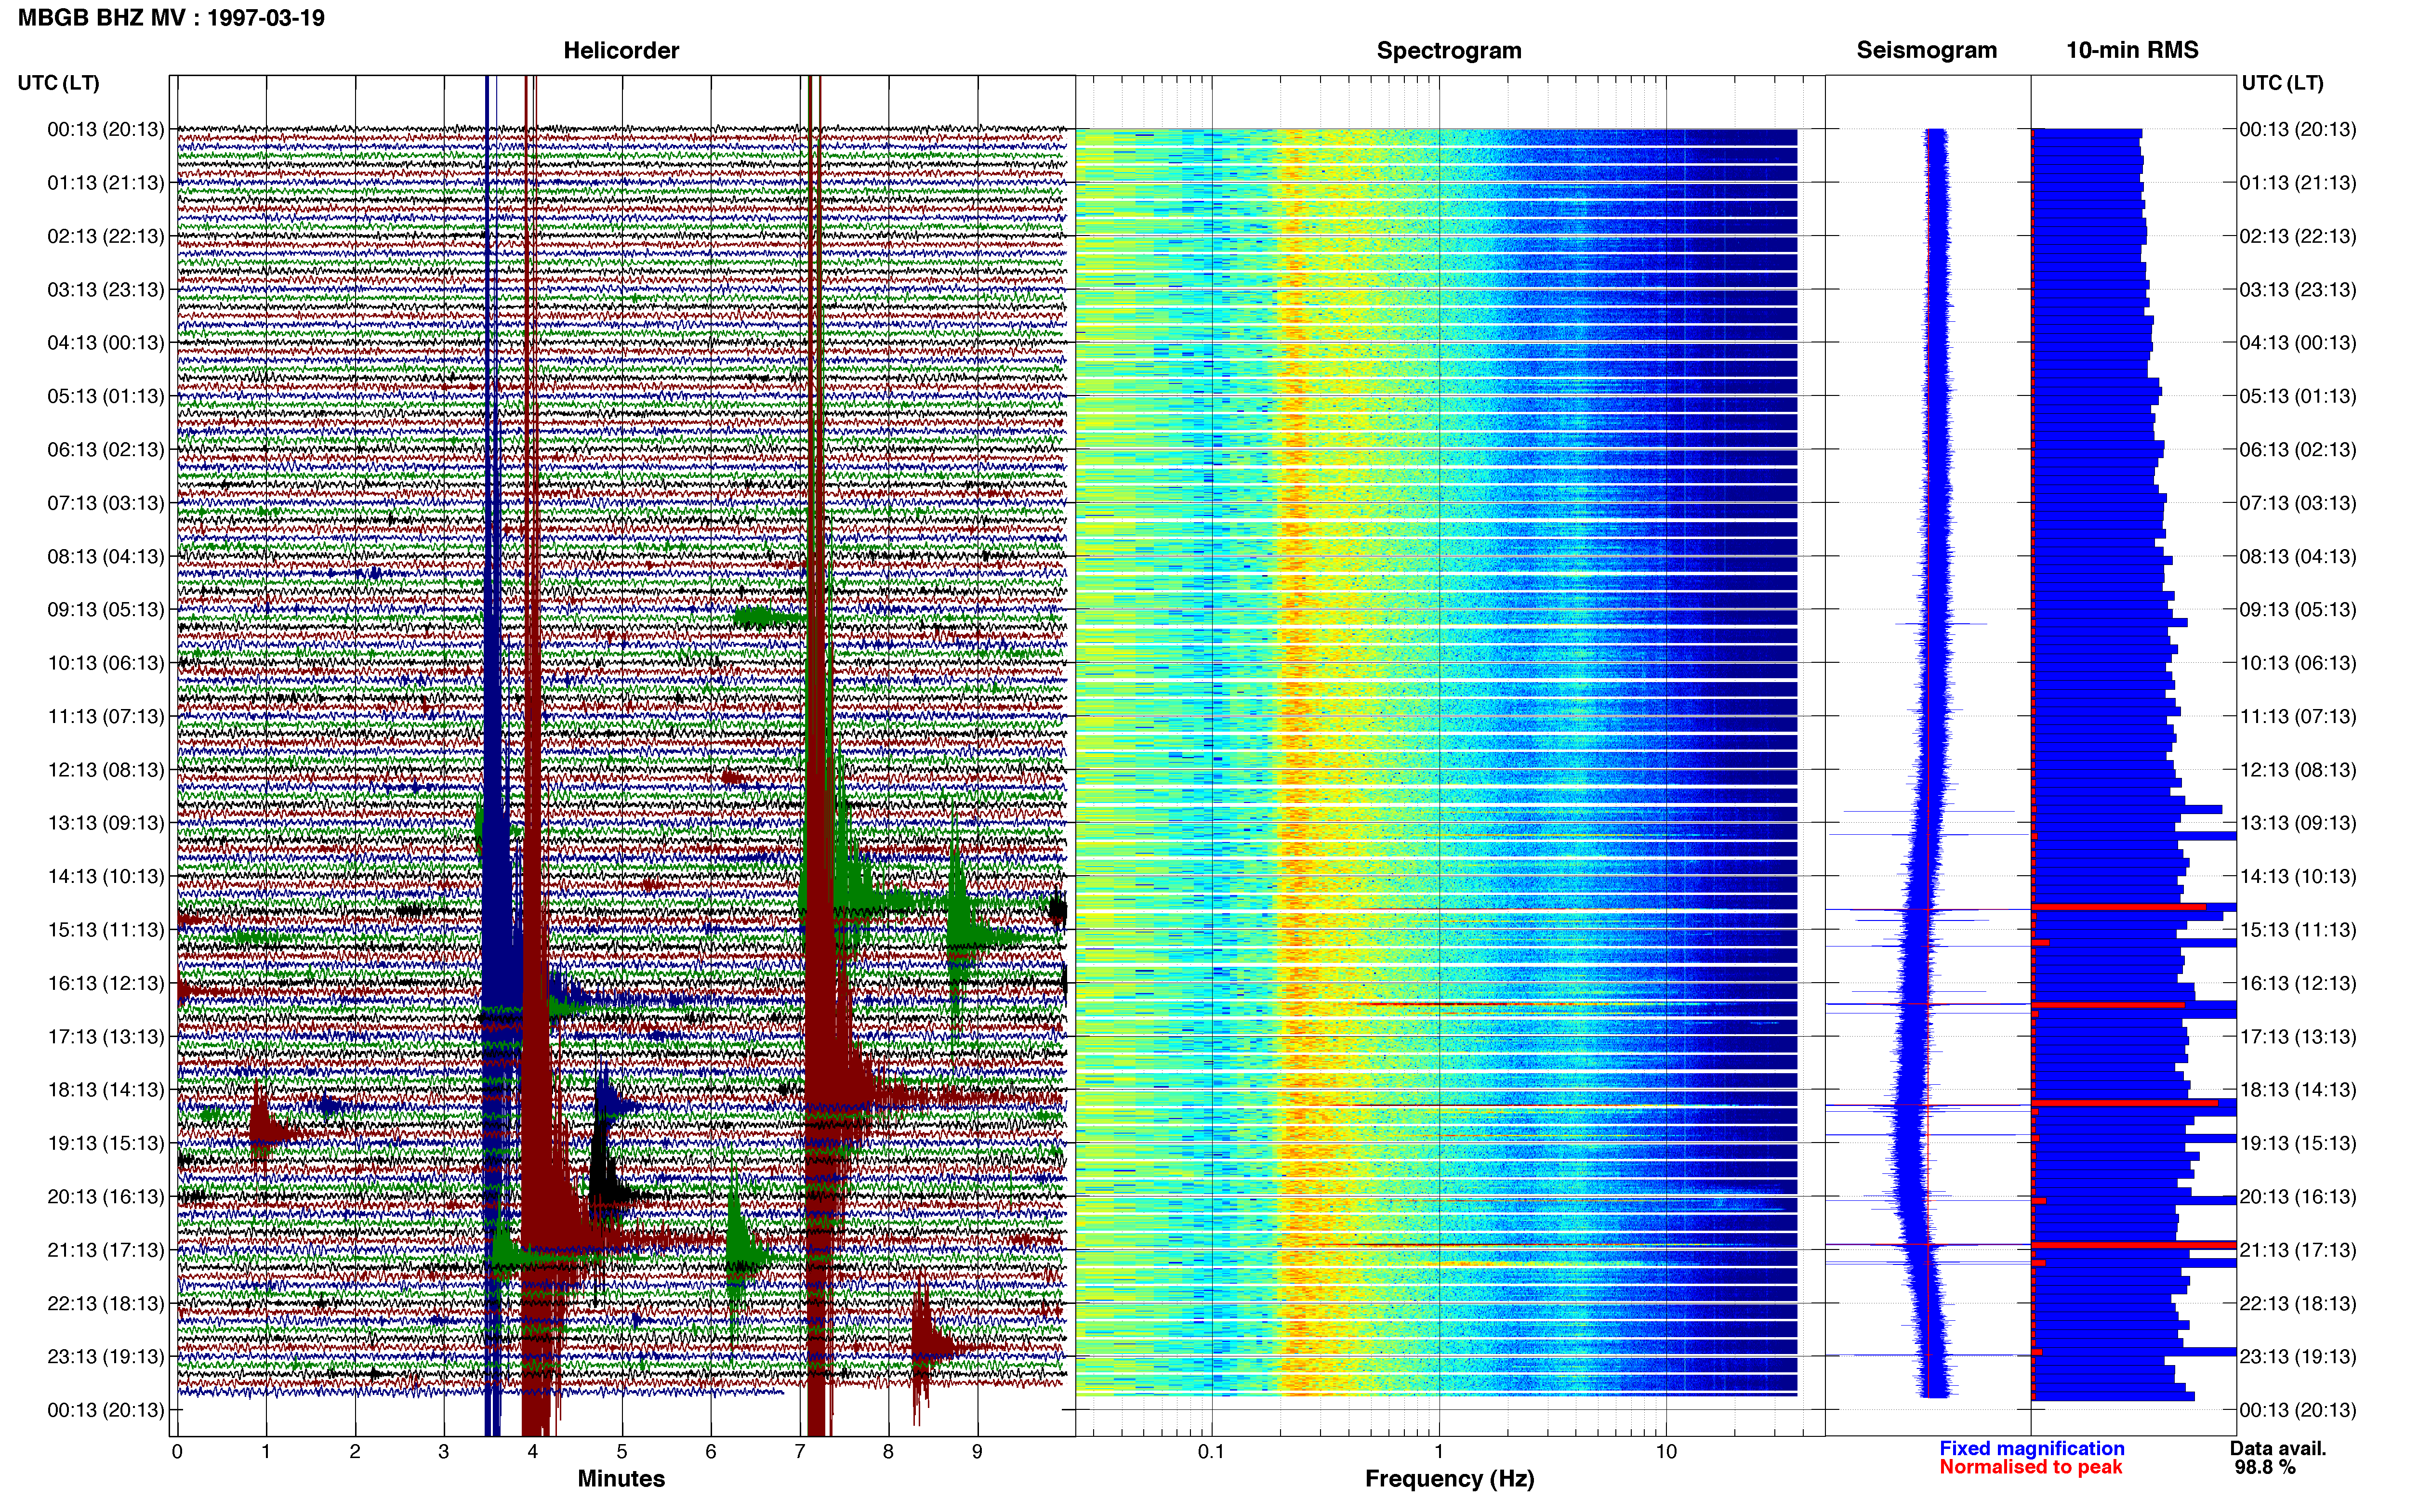
Task: Click the '9' minutes axis tick label
Action: 977,1451
